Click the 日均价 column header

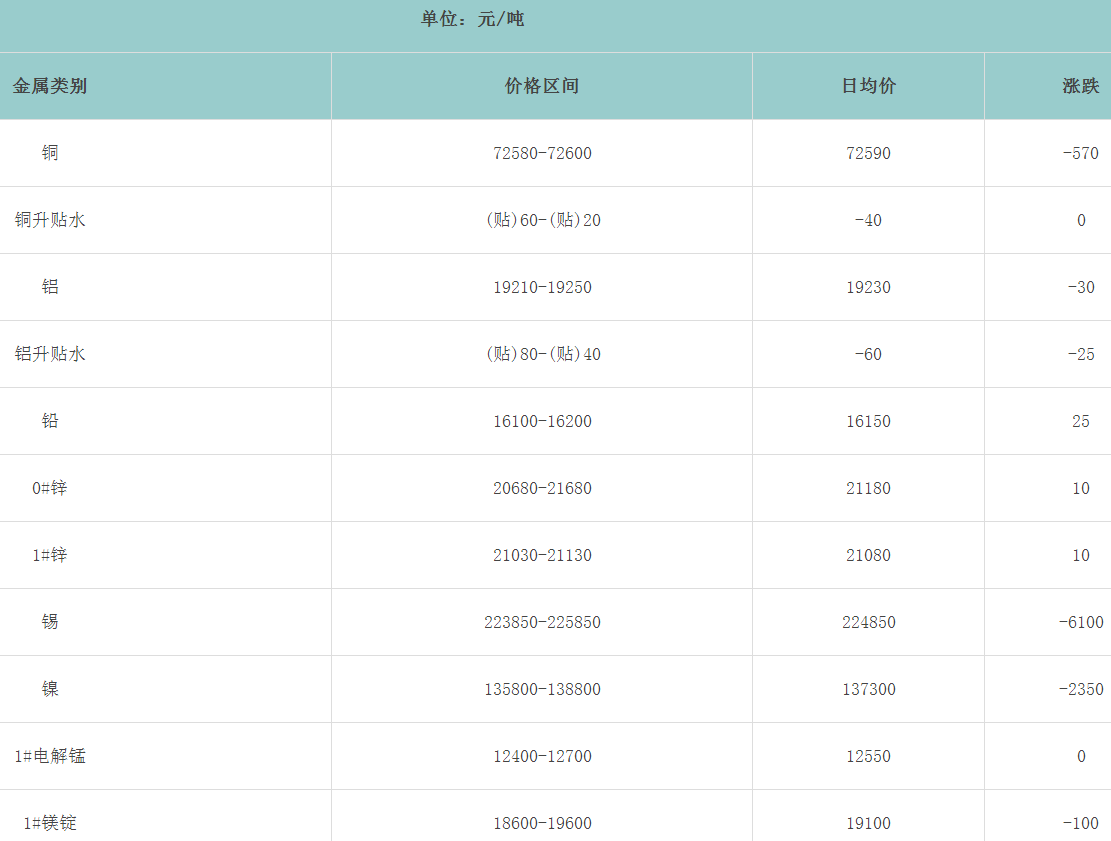(868, 86)
